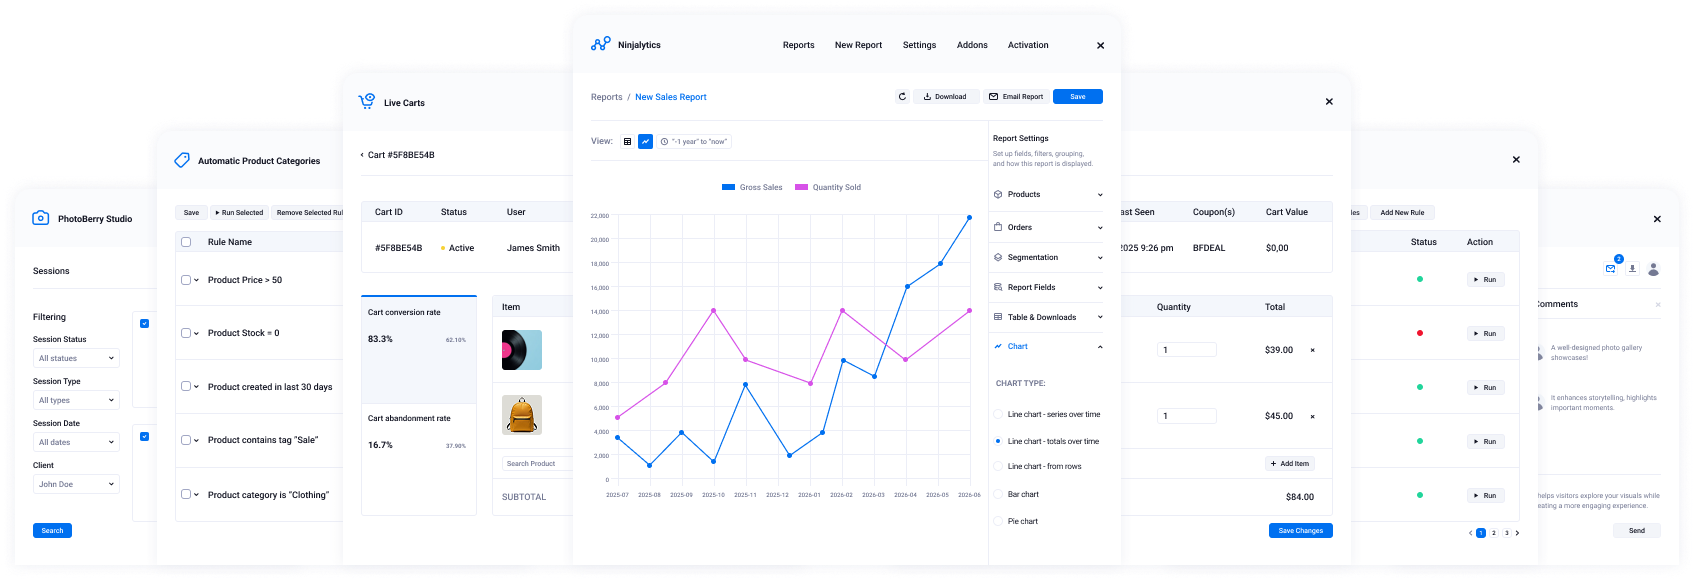Remove the $39.00 cart item
The width and height of the screenshot is (1694, 580).
(1313, 350)
